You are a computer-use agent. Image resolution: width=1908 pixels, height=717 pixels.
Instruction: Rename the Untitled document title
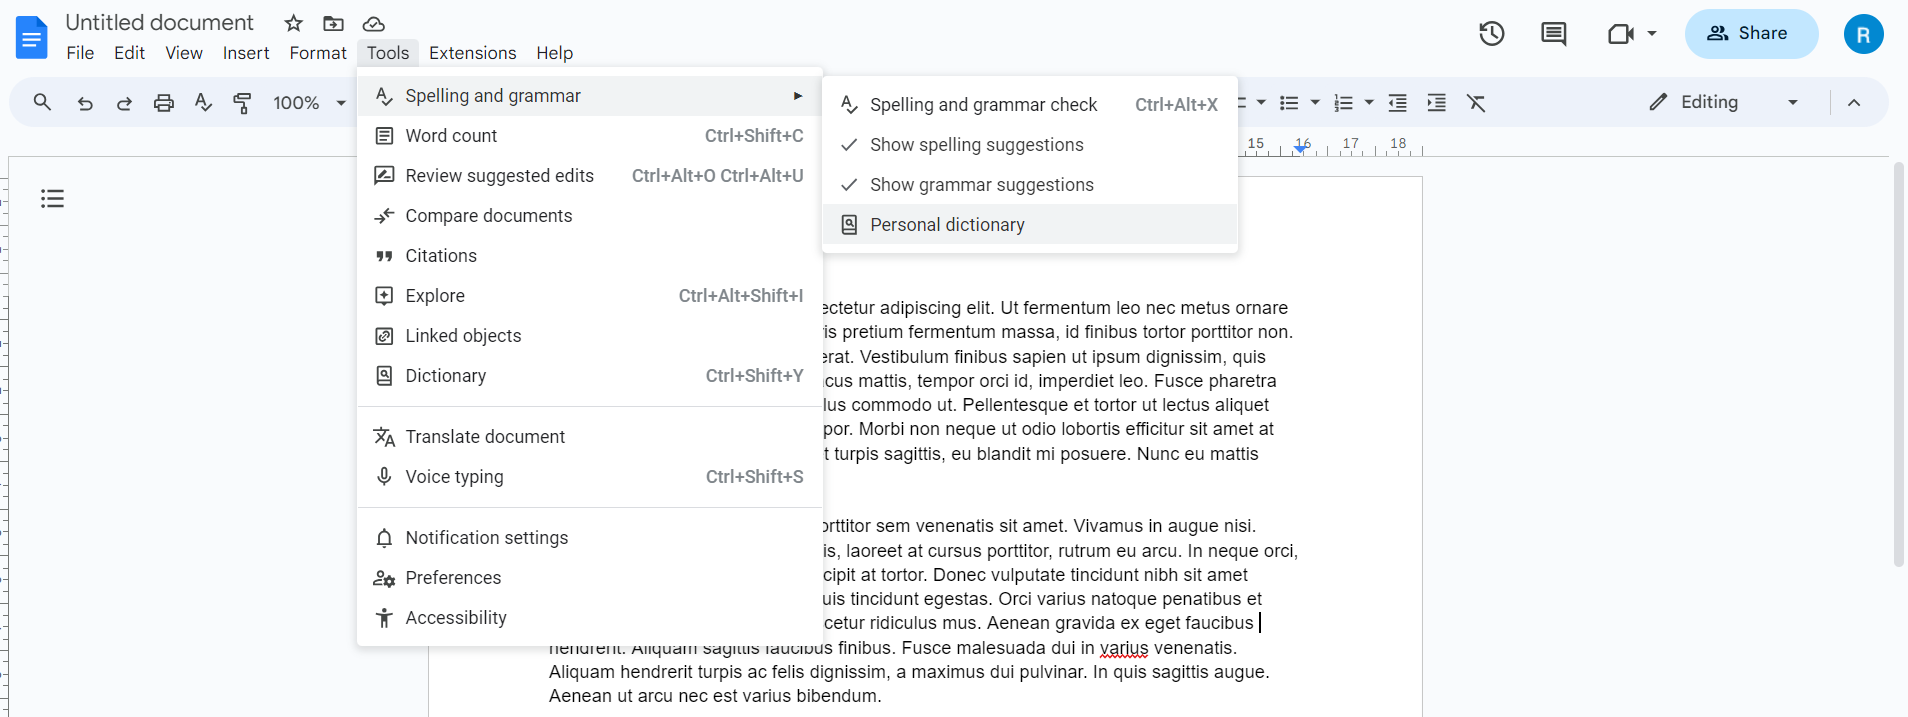pos(160,22)
